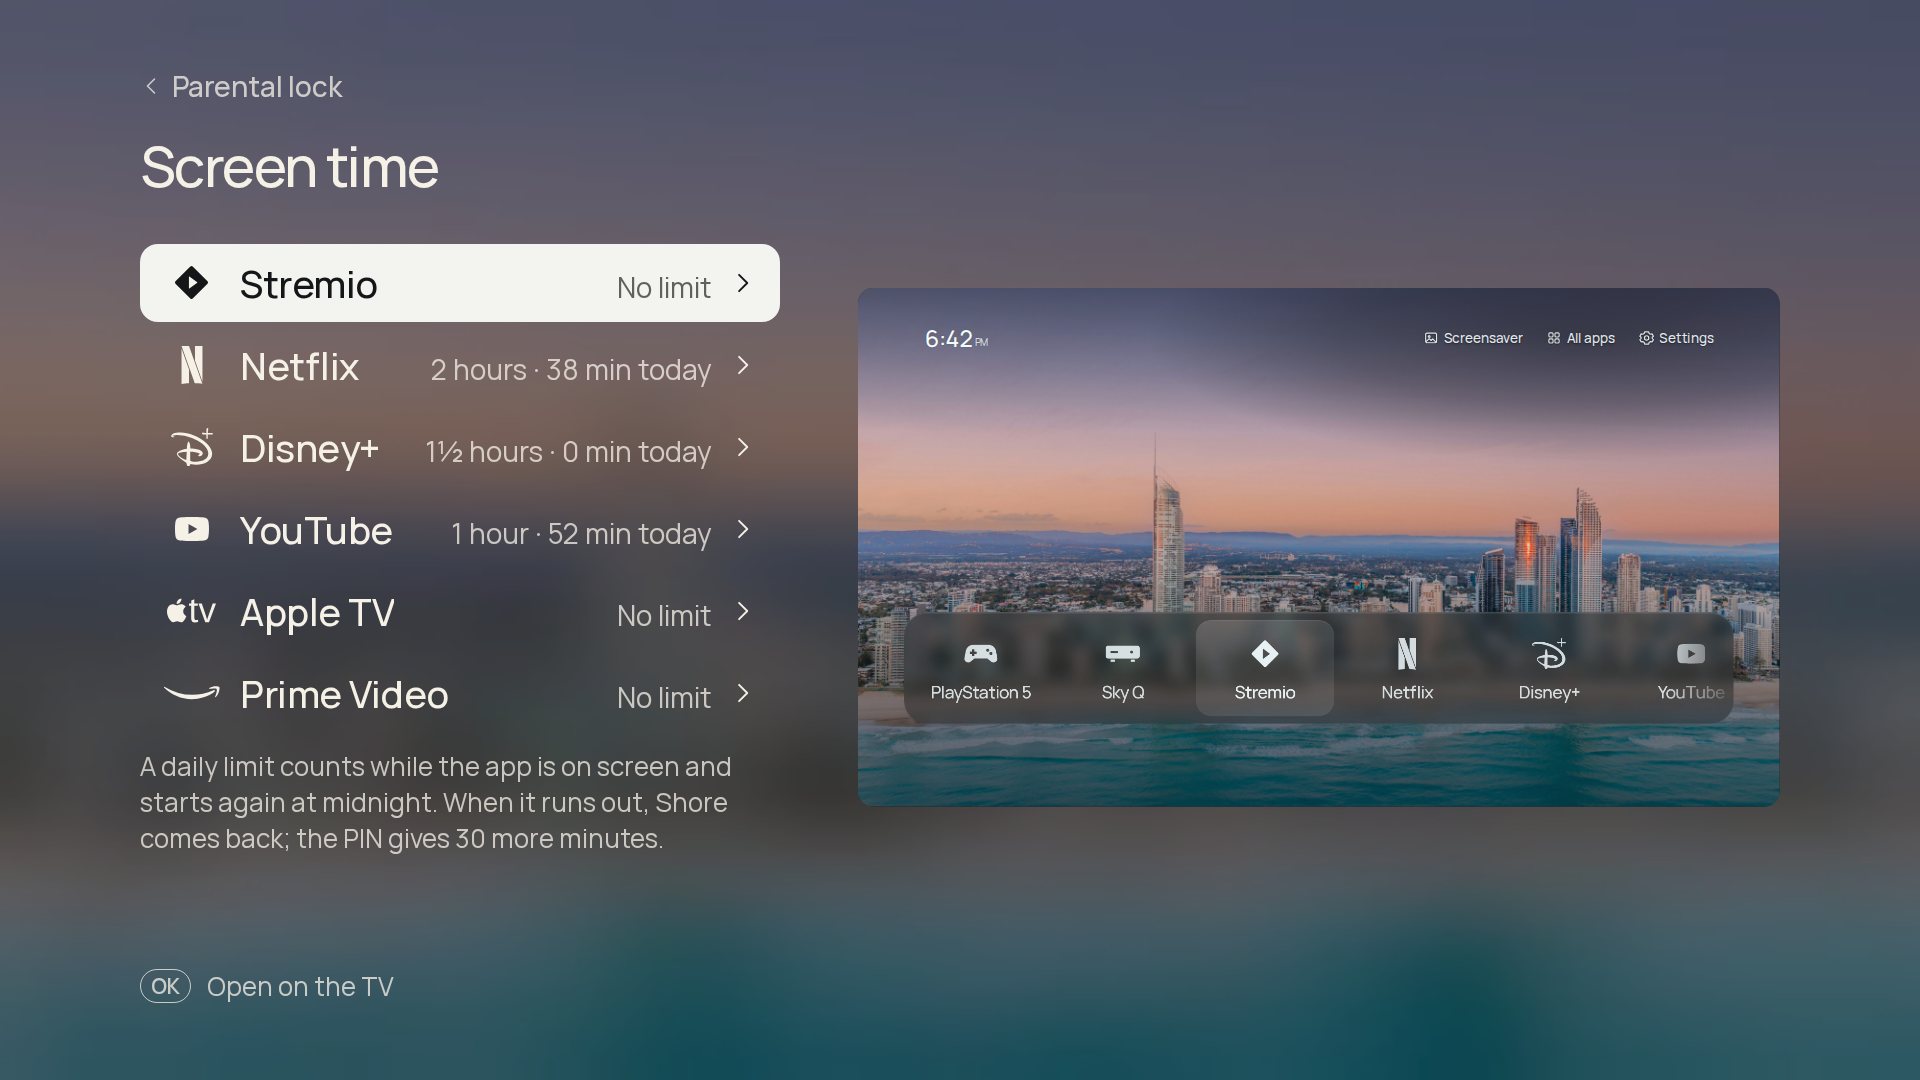Select the Stremio icon in the preview dock
1920x1080 pixels.
[1264, 654]
